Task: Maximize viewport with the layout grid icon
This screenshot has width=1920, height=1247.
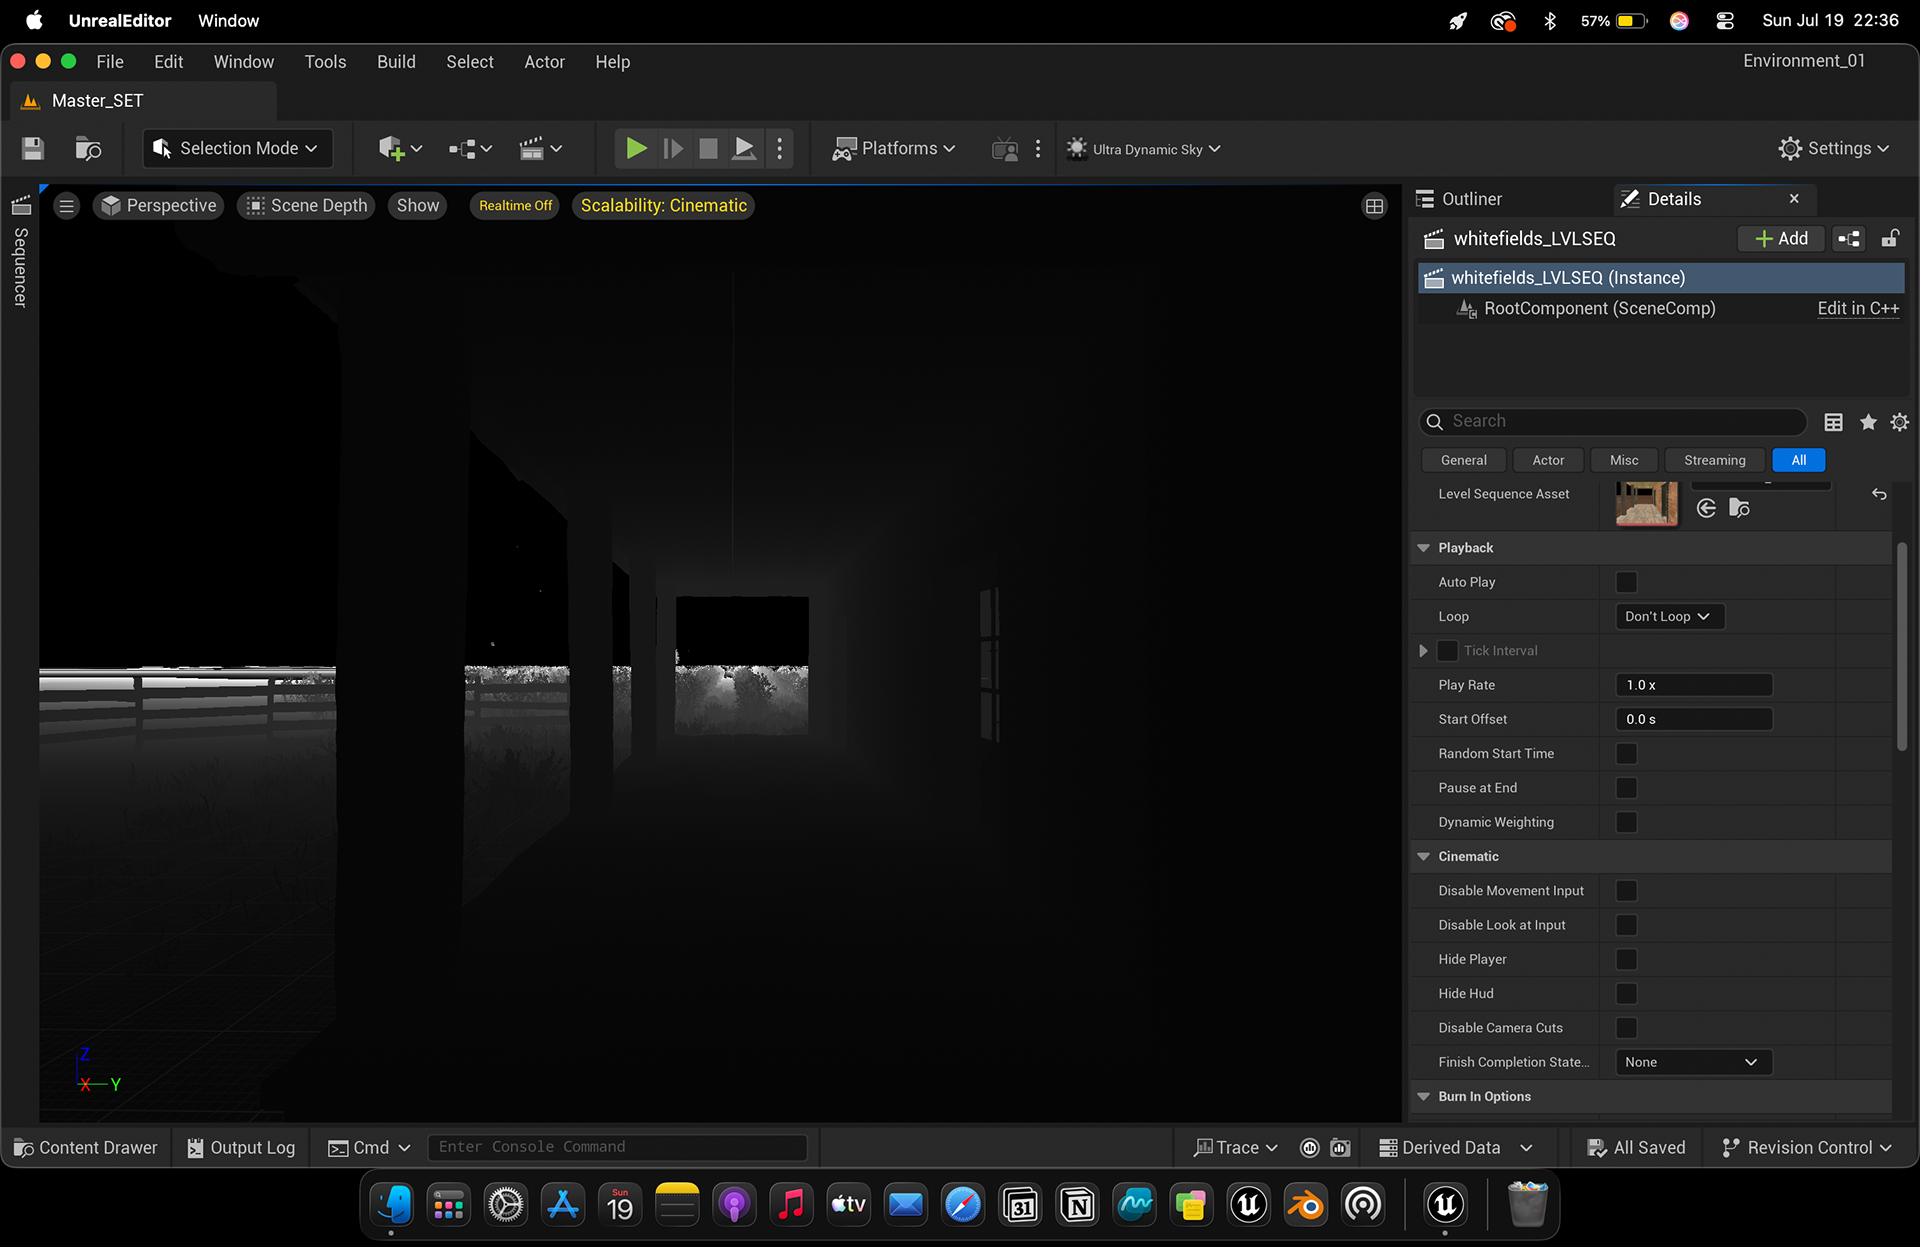Action: point(1375,206)
